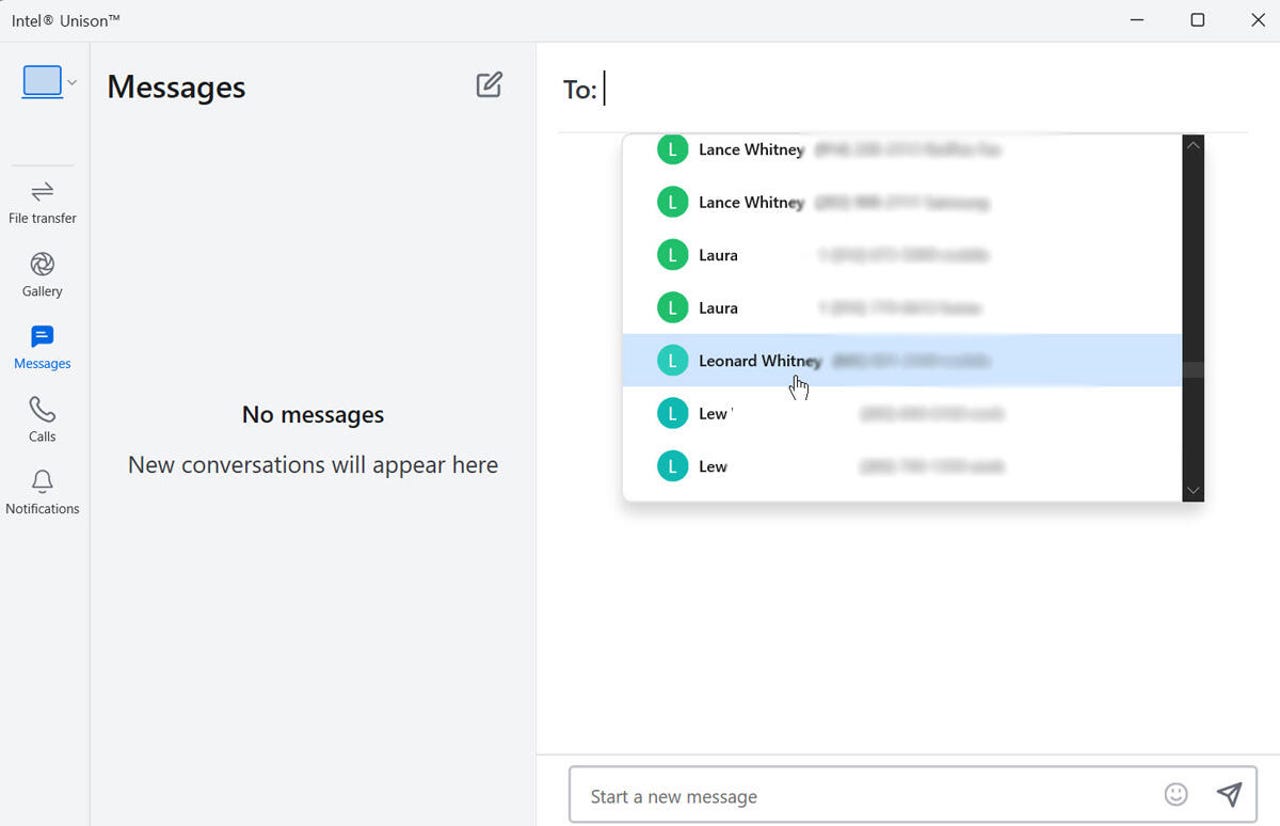This screenshot has height=826, width=1280.
Task: Click the Messages panel heading
Action: click(176, 87)
